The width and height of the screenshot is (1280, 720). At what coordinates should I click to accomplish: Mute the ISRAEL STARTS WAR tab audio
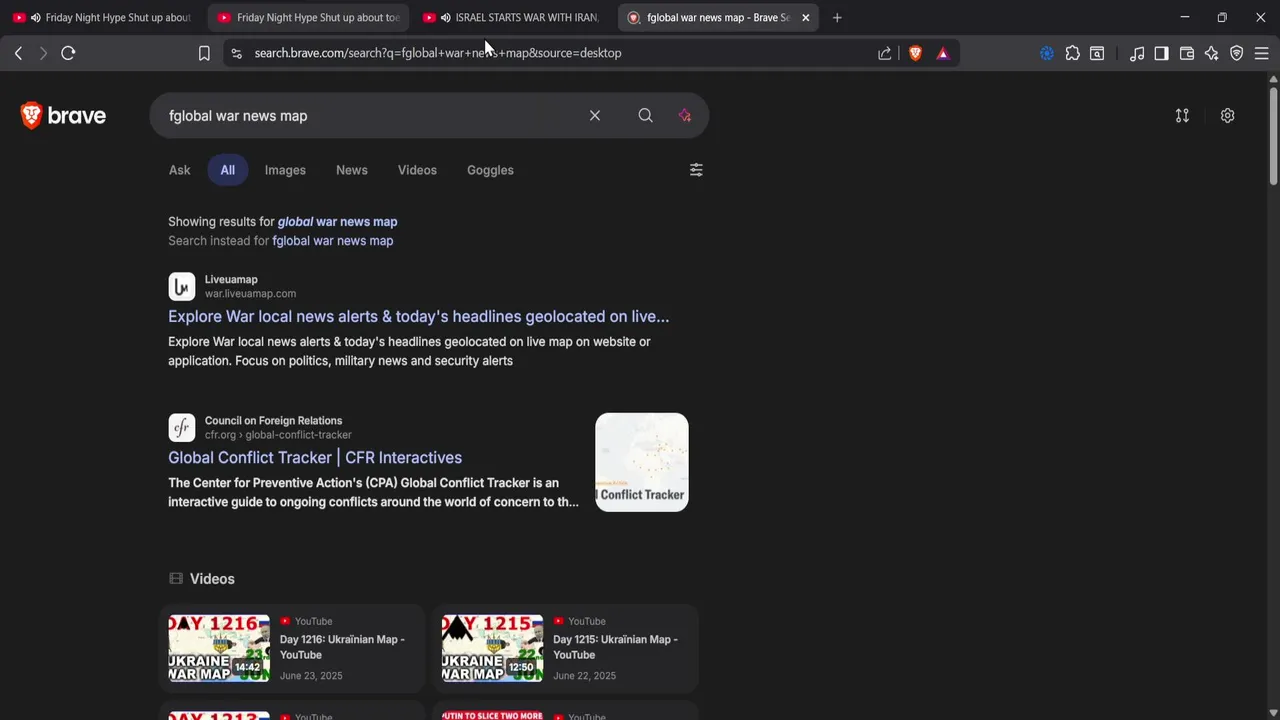[445, 18]
